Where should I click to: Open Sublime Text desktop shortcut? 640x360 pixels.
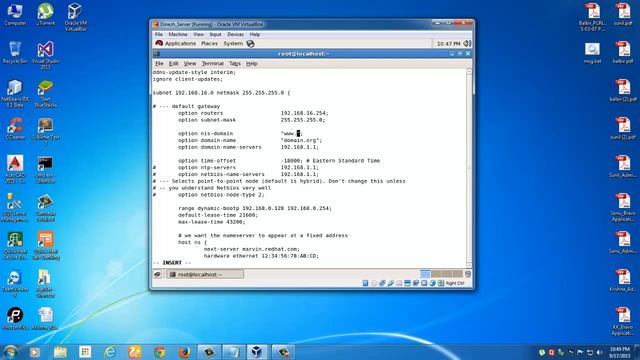click(x=45, y=131)
